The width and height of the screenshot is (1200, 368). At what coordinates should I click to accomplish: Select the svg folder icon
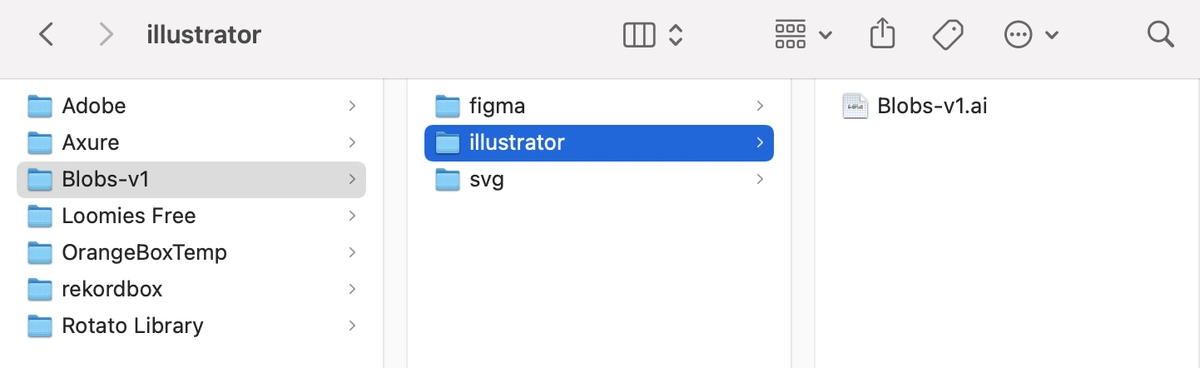point(448,179)
